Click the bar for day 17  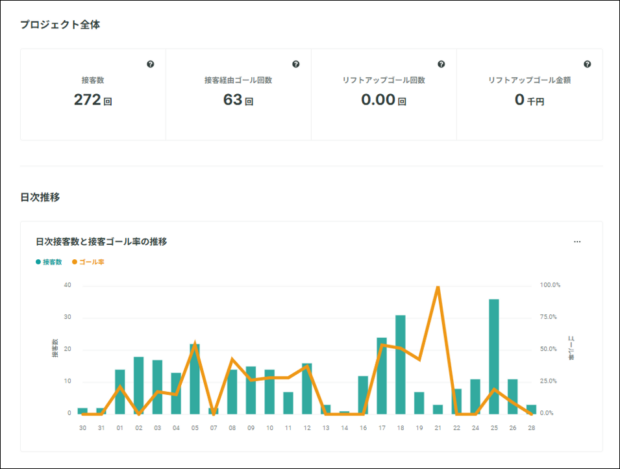pyautogui.click(x=382, y=376)
